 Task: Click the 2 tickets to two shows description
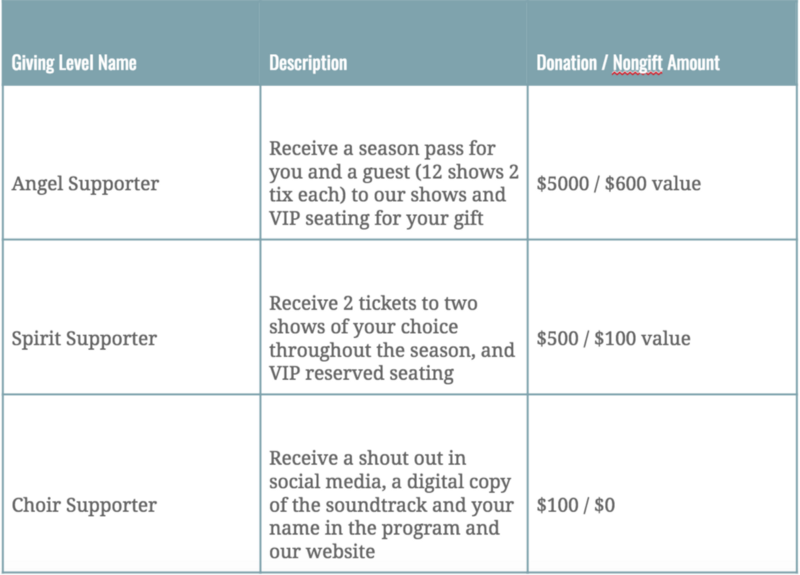392,338
